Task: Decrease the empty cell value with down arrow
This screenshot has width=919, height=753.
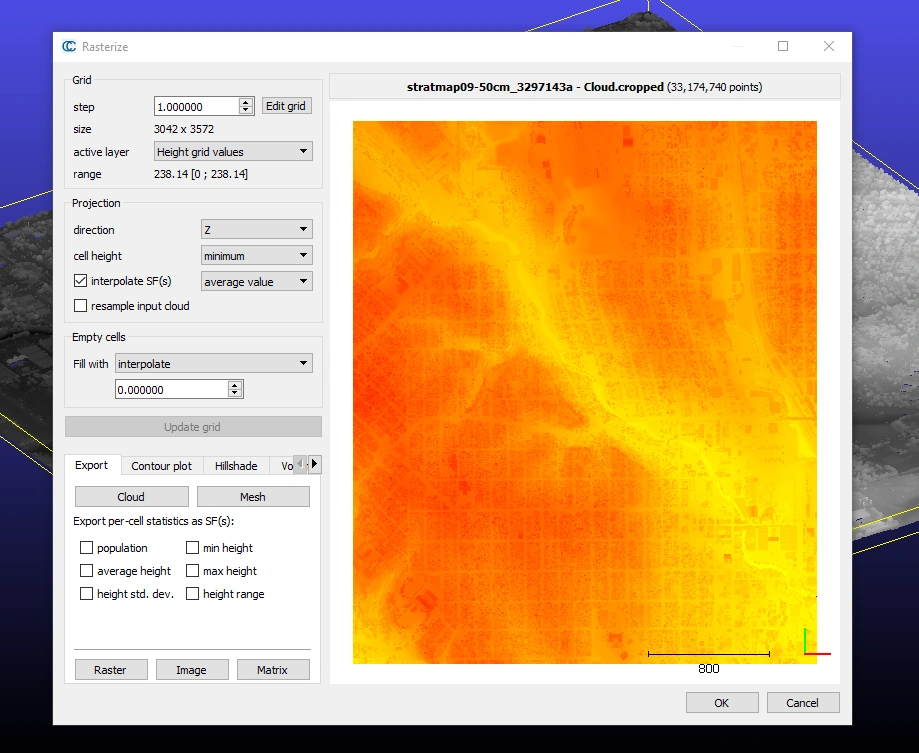Action: point(235,393)
